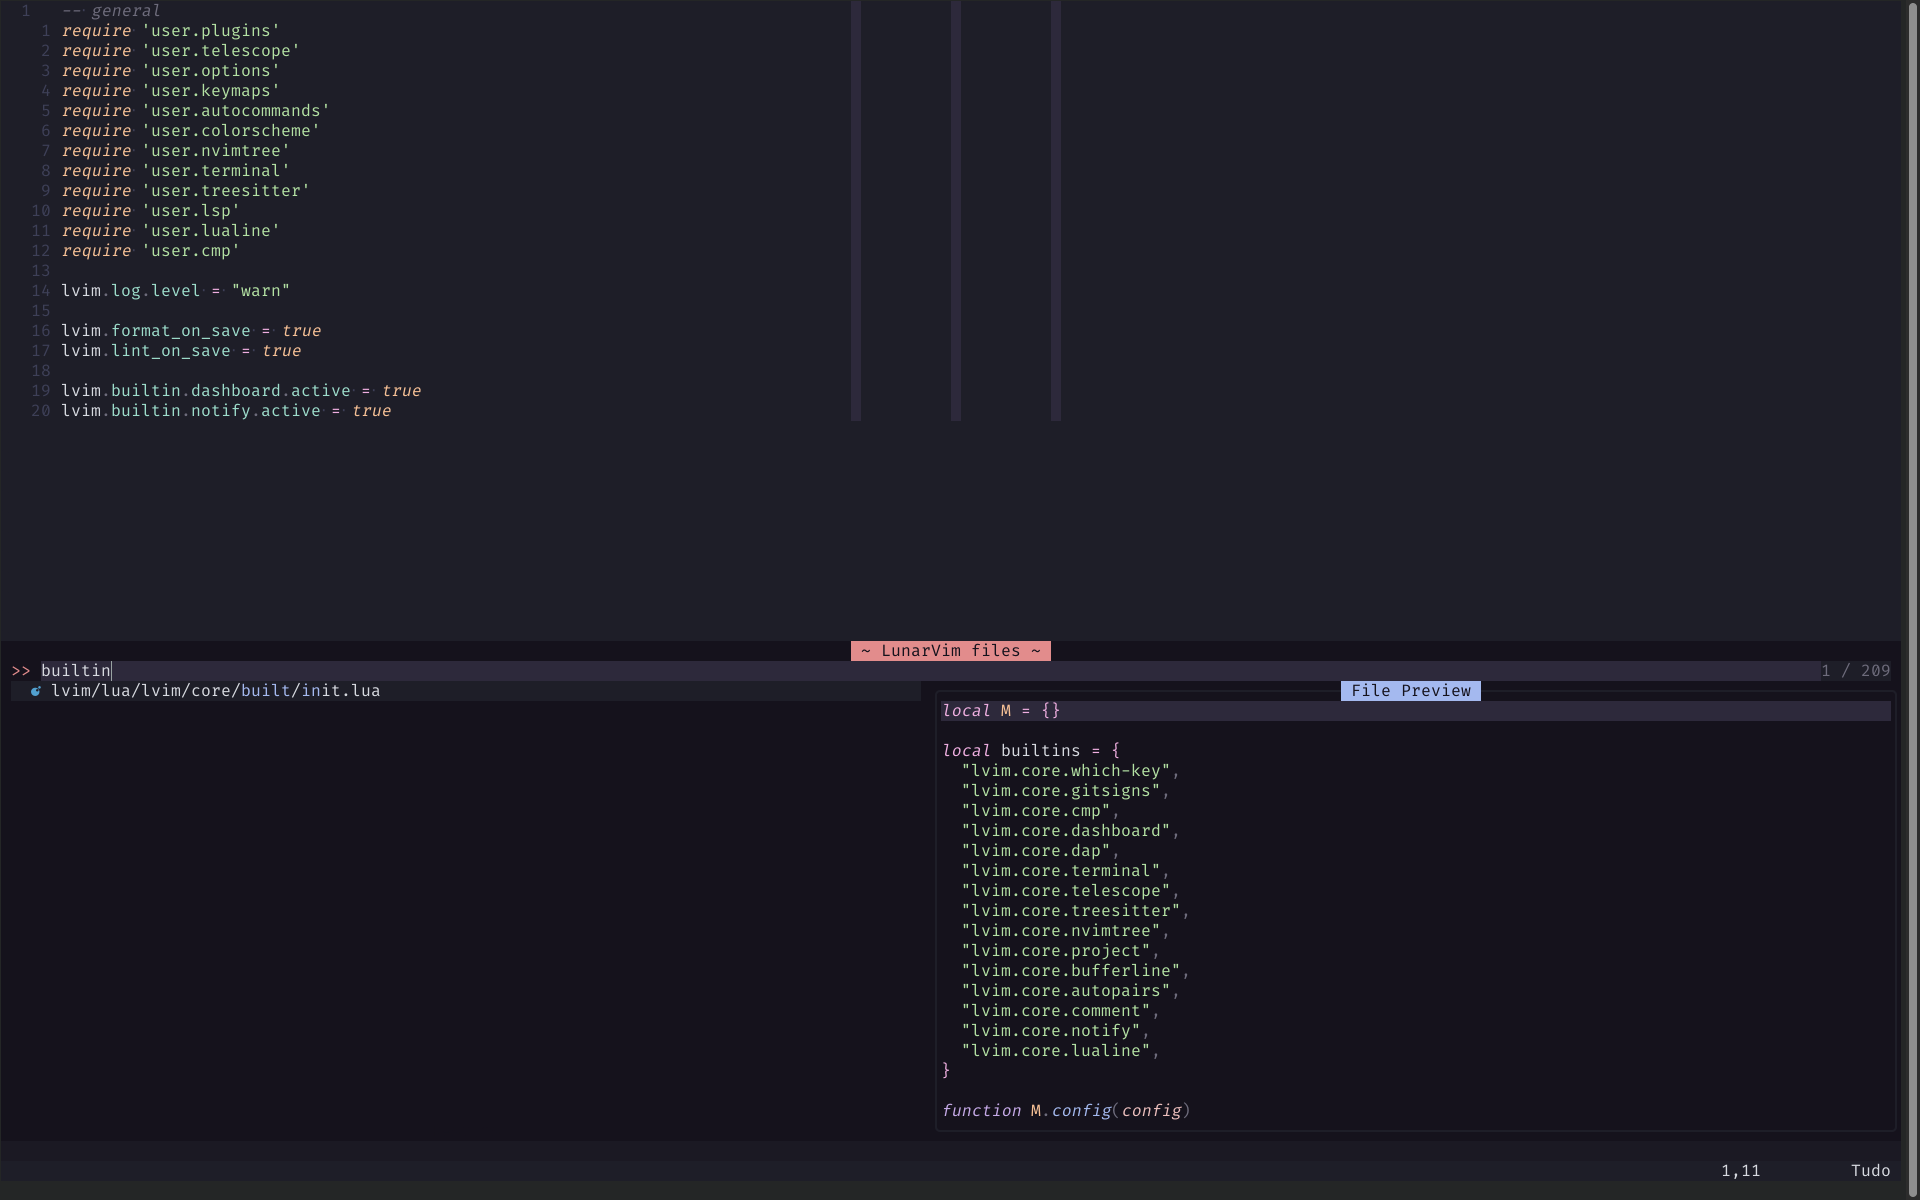This screenshot has width=1920, height=1200.
Task: Place cursor on require 'user.plugins' line
Action: 170,31
